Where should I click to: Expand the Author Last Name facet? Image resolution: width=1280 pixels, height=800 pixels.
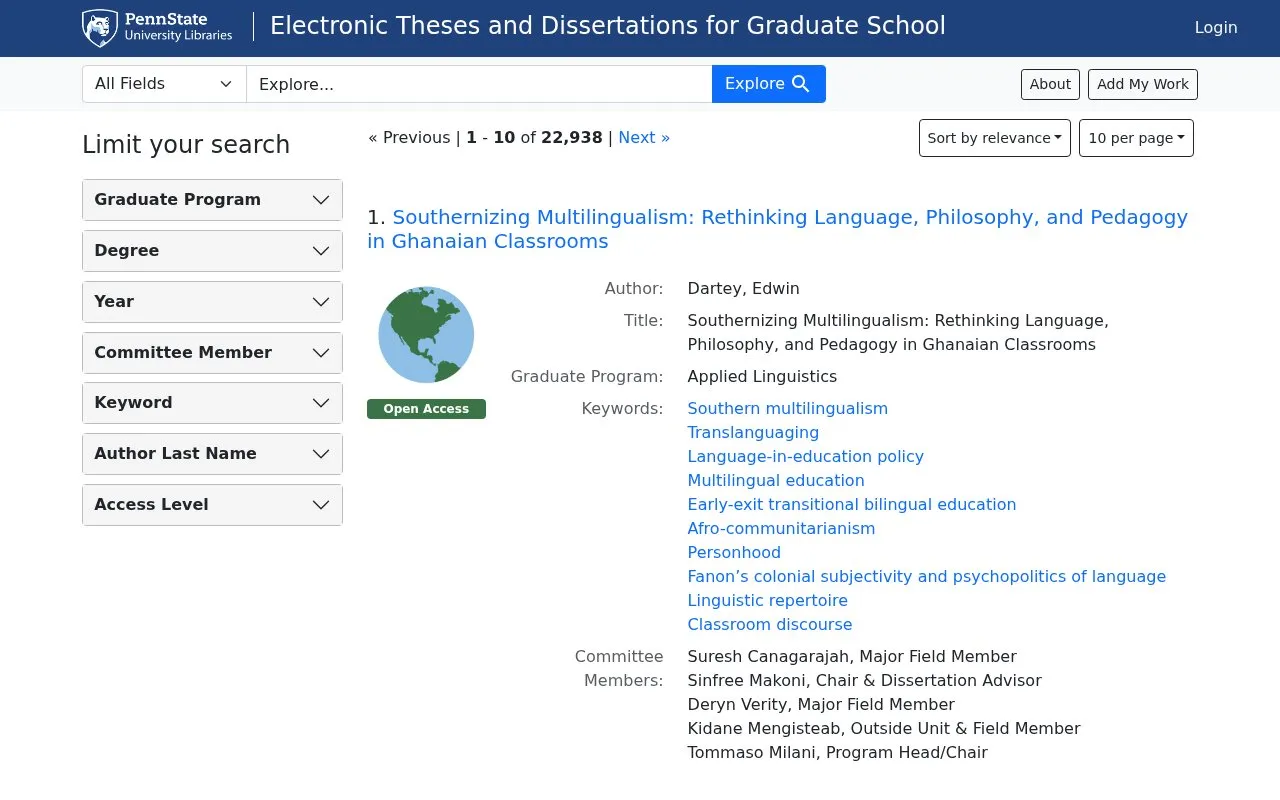coord(212,454)
